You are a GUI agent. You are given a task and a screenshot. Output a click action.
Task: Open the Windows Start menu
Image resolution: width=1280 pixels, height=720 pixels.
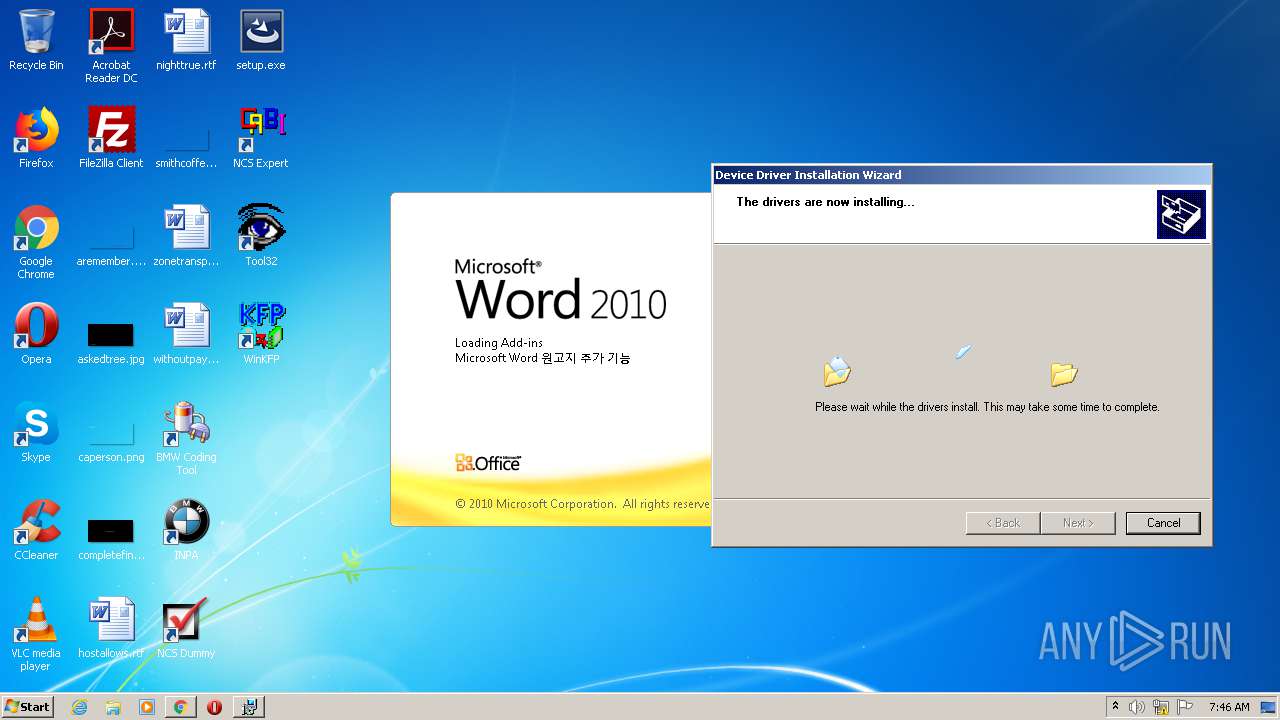coord(27,706)
